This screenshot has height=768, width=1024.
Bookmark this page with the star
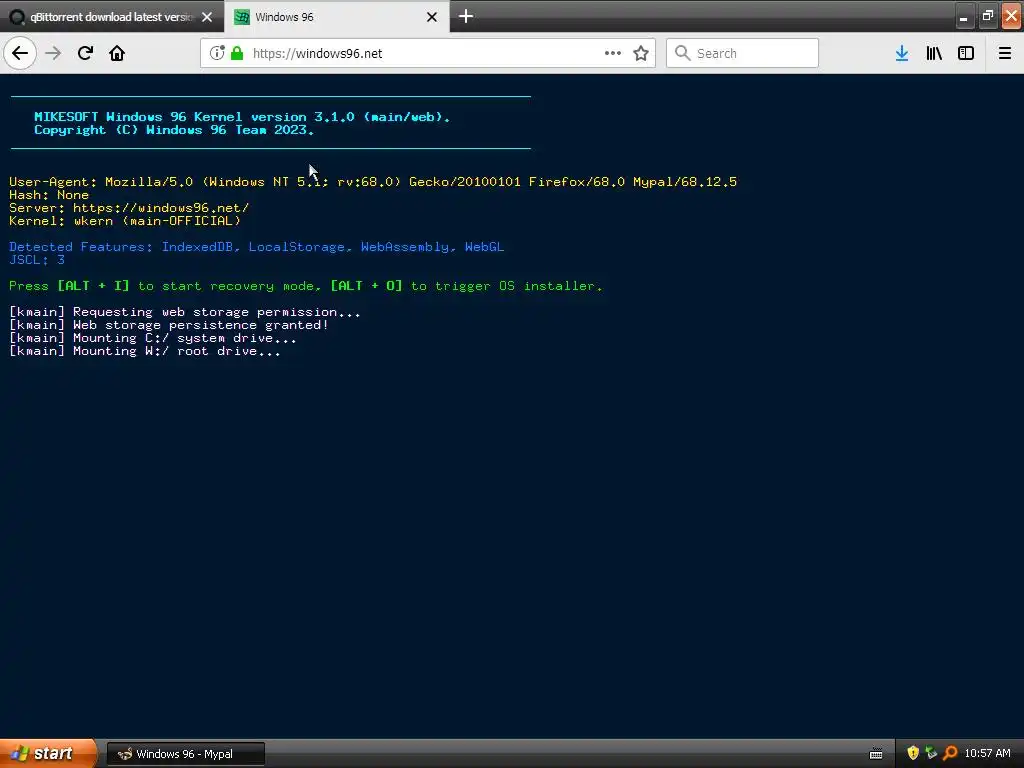pyautogui.click(x=641, y=53)
